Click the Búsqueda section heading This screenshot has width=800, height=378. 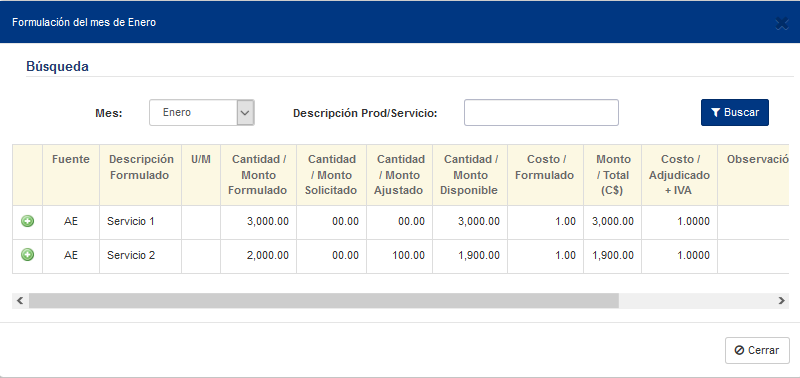57,66
